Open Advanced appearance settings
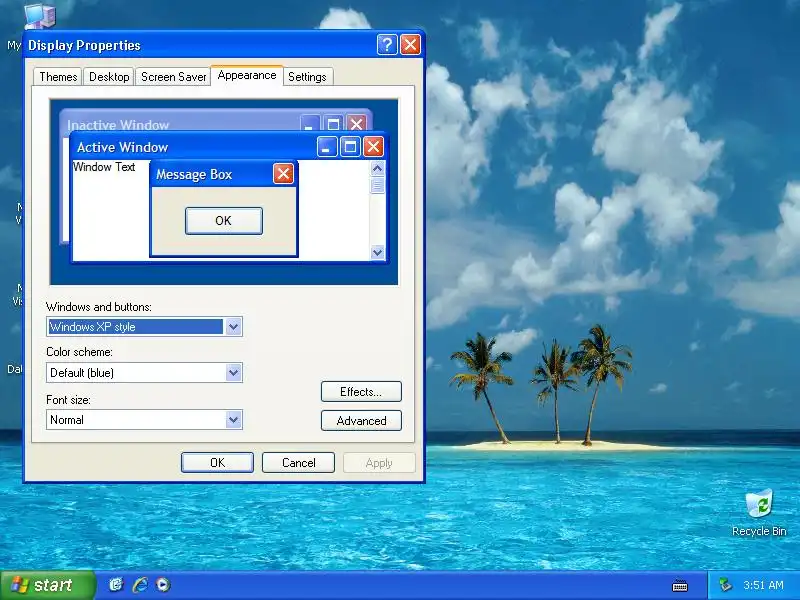This screenshot has width=800, height=600. 361,421
